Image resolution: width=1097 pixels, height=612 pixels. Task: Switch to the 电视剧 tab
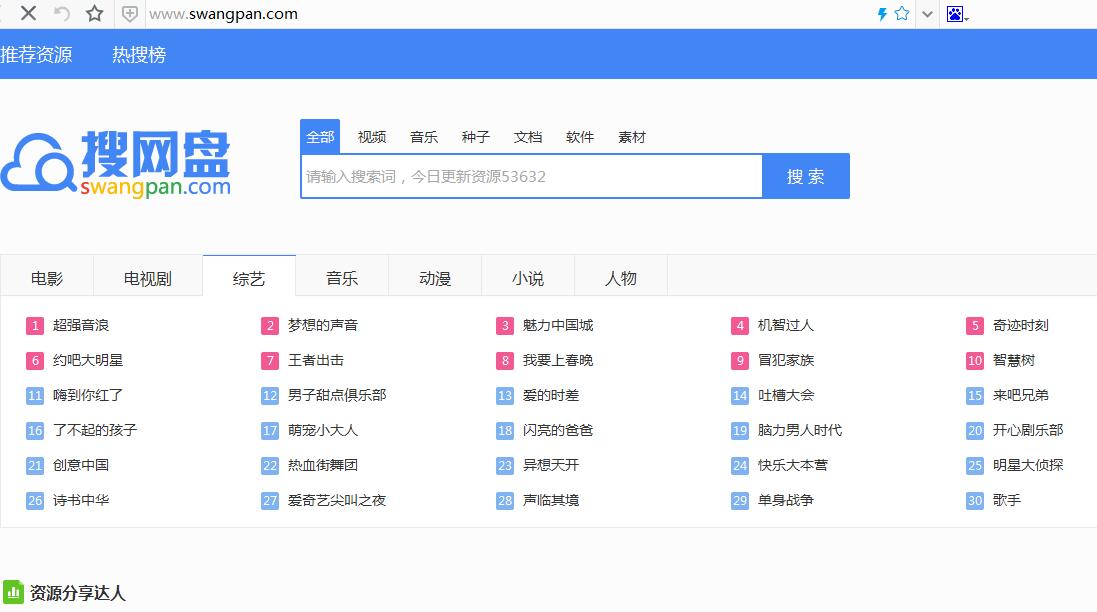point(147,276)
